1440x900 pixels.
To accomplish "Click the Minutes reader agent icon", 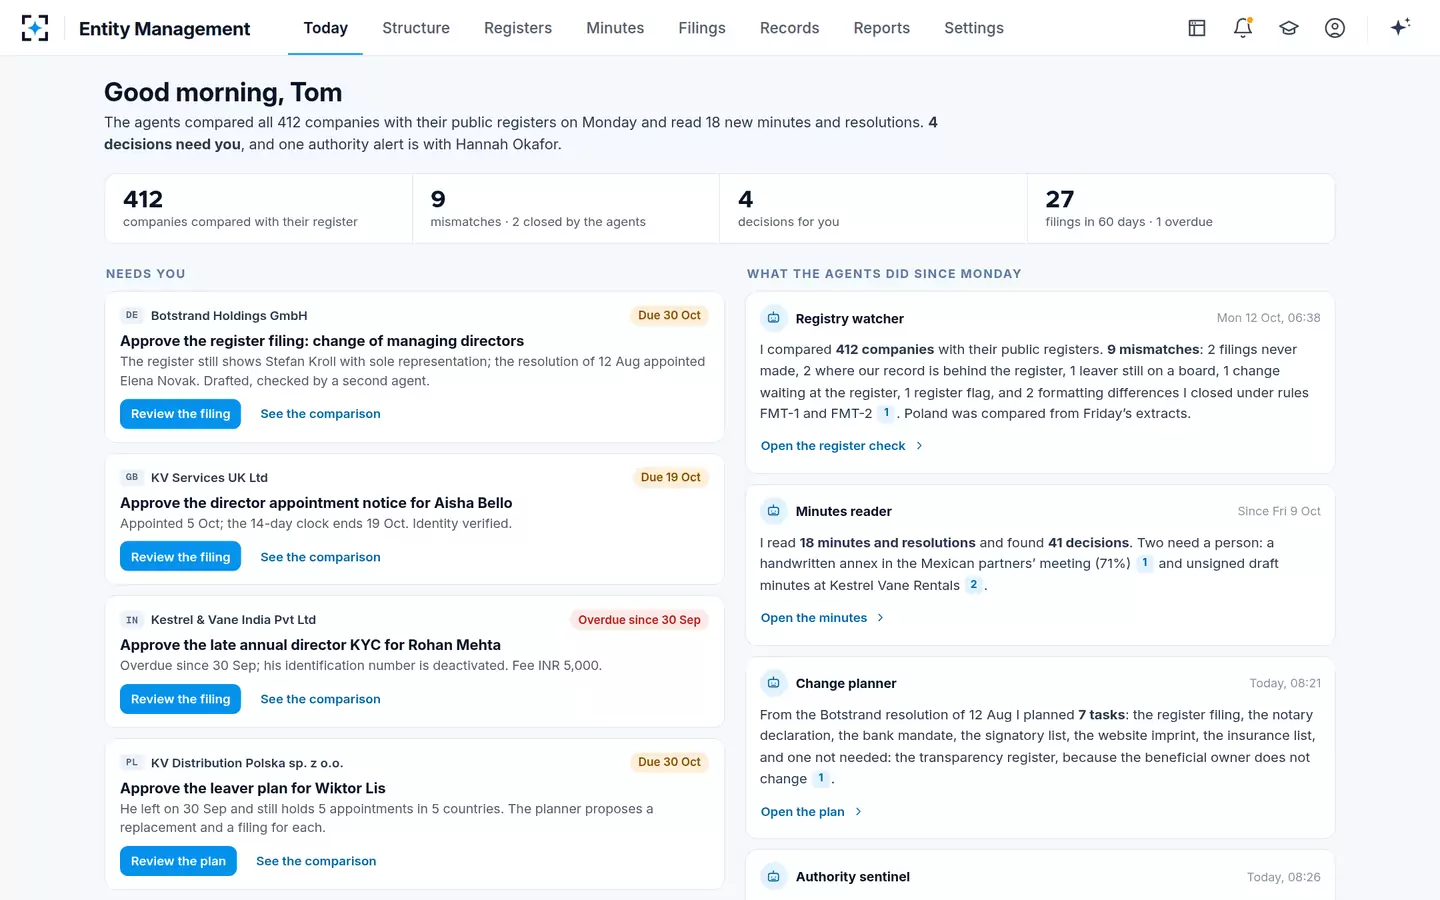I will (x=773, y=511).
